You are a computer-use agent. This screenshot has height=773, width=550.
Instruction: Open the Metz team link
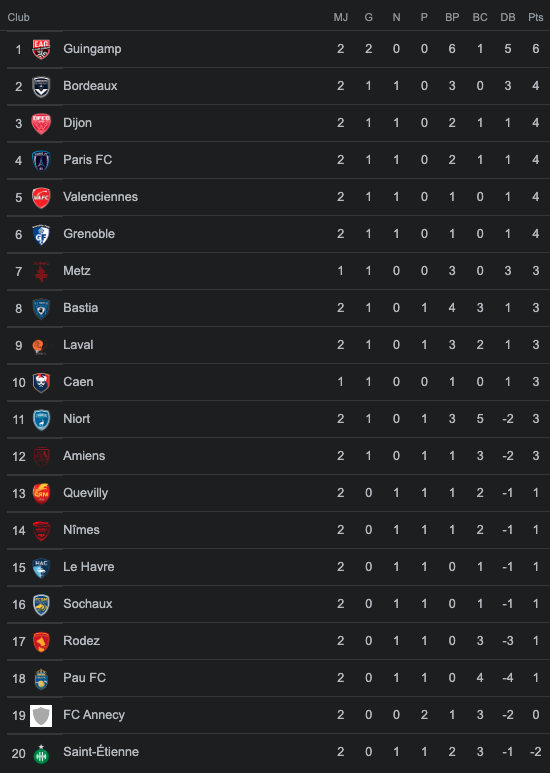(77, 271)
